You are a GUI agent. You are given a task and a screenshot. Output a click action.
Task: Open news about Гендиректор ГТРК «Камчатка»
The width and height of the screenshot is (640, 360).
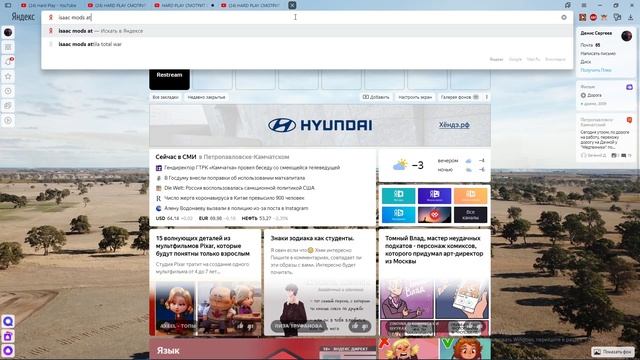click(x=252, y=167)
